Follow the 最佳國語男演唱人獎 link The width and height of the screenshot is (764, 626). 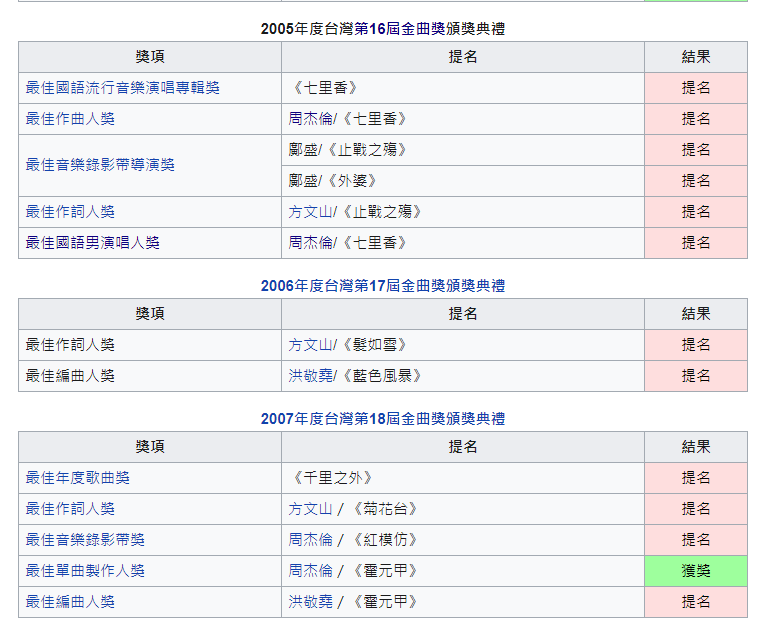(92, 243)
